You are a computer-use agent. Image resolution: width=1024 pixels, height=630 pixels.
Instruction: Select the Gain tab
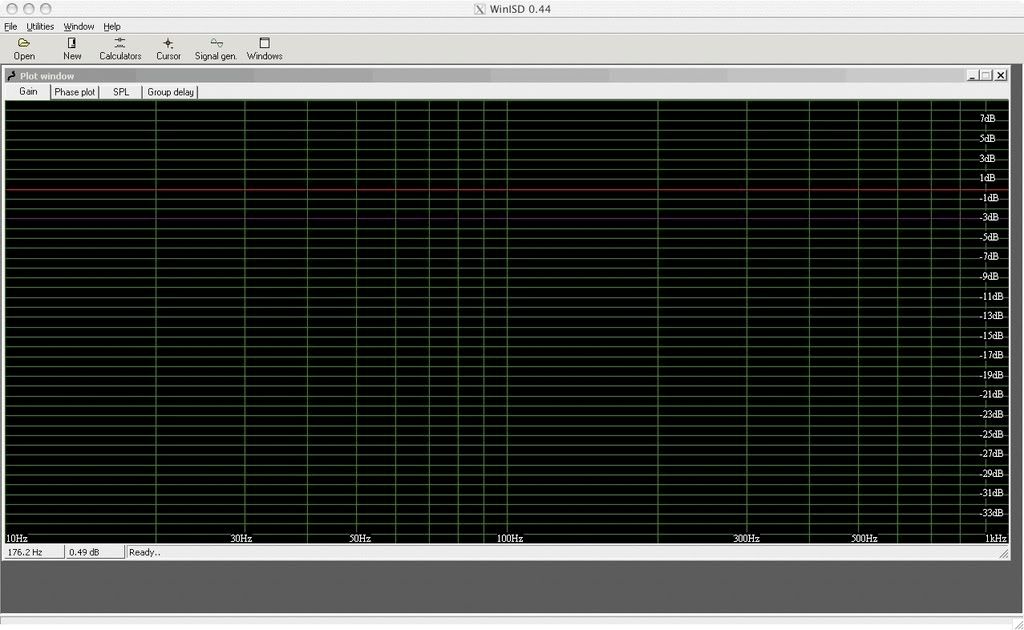click(x=28, y=92)
